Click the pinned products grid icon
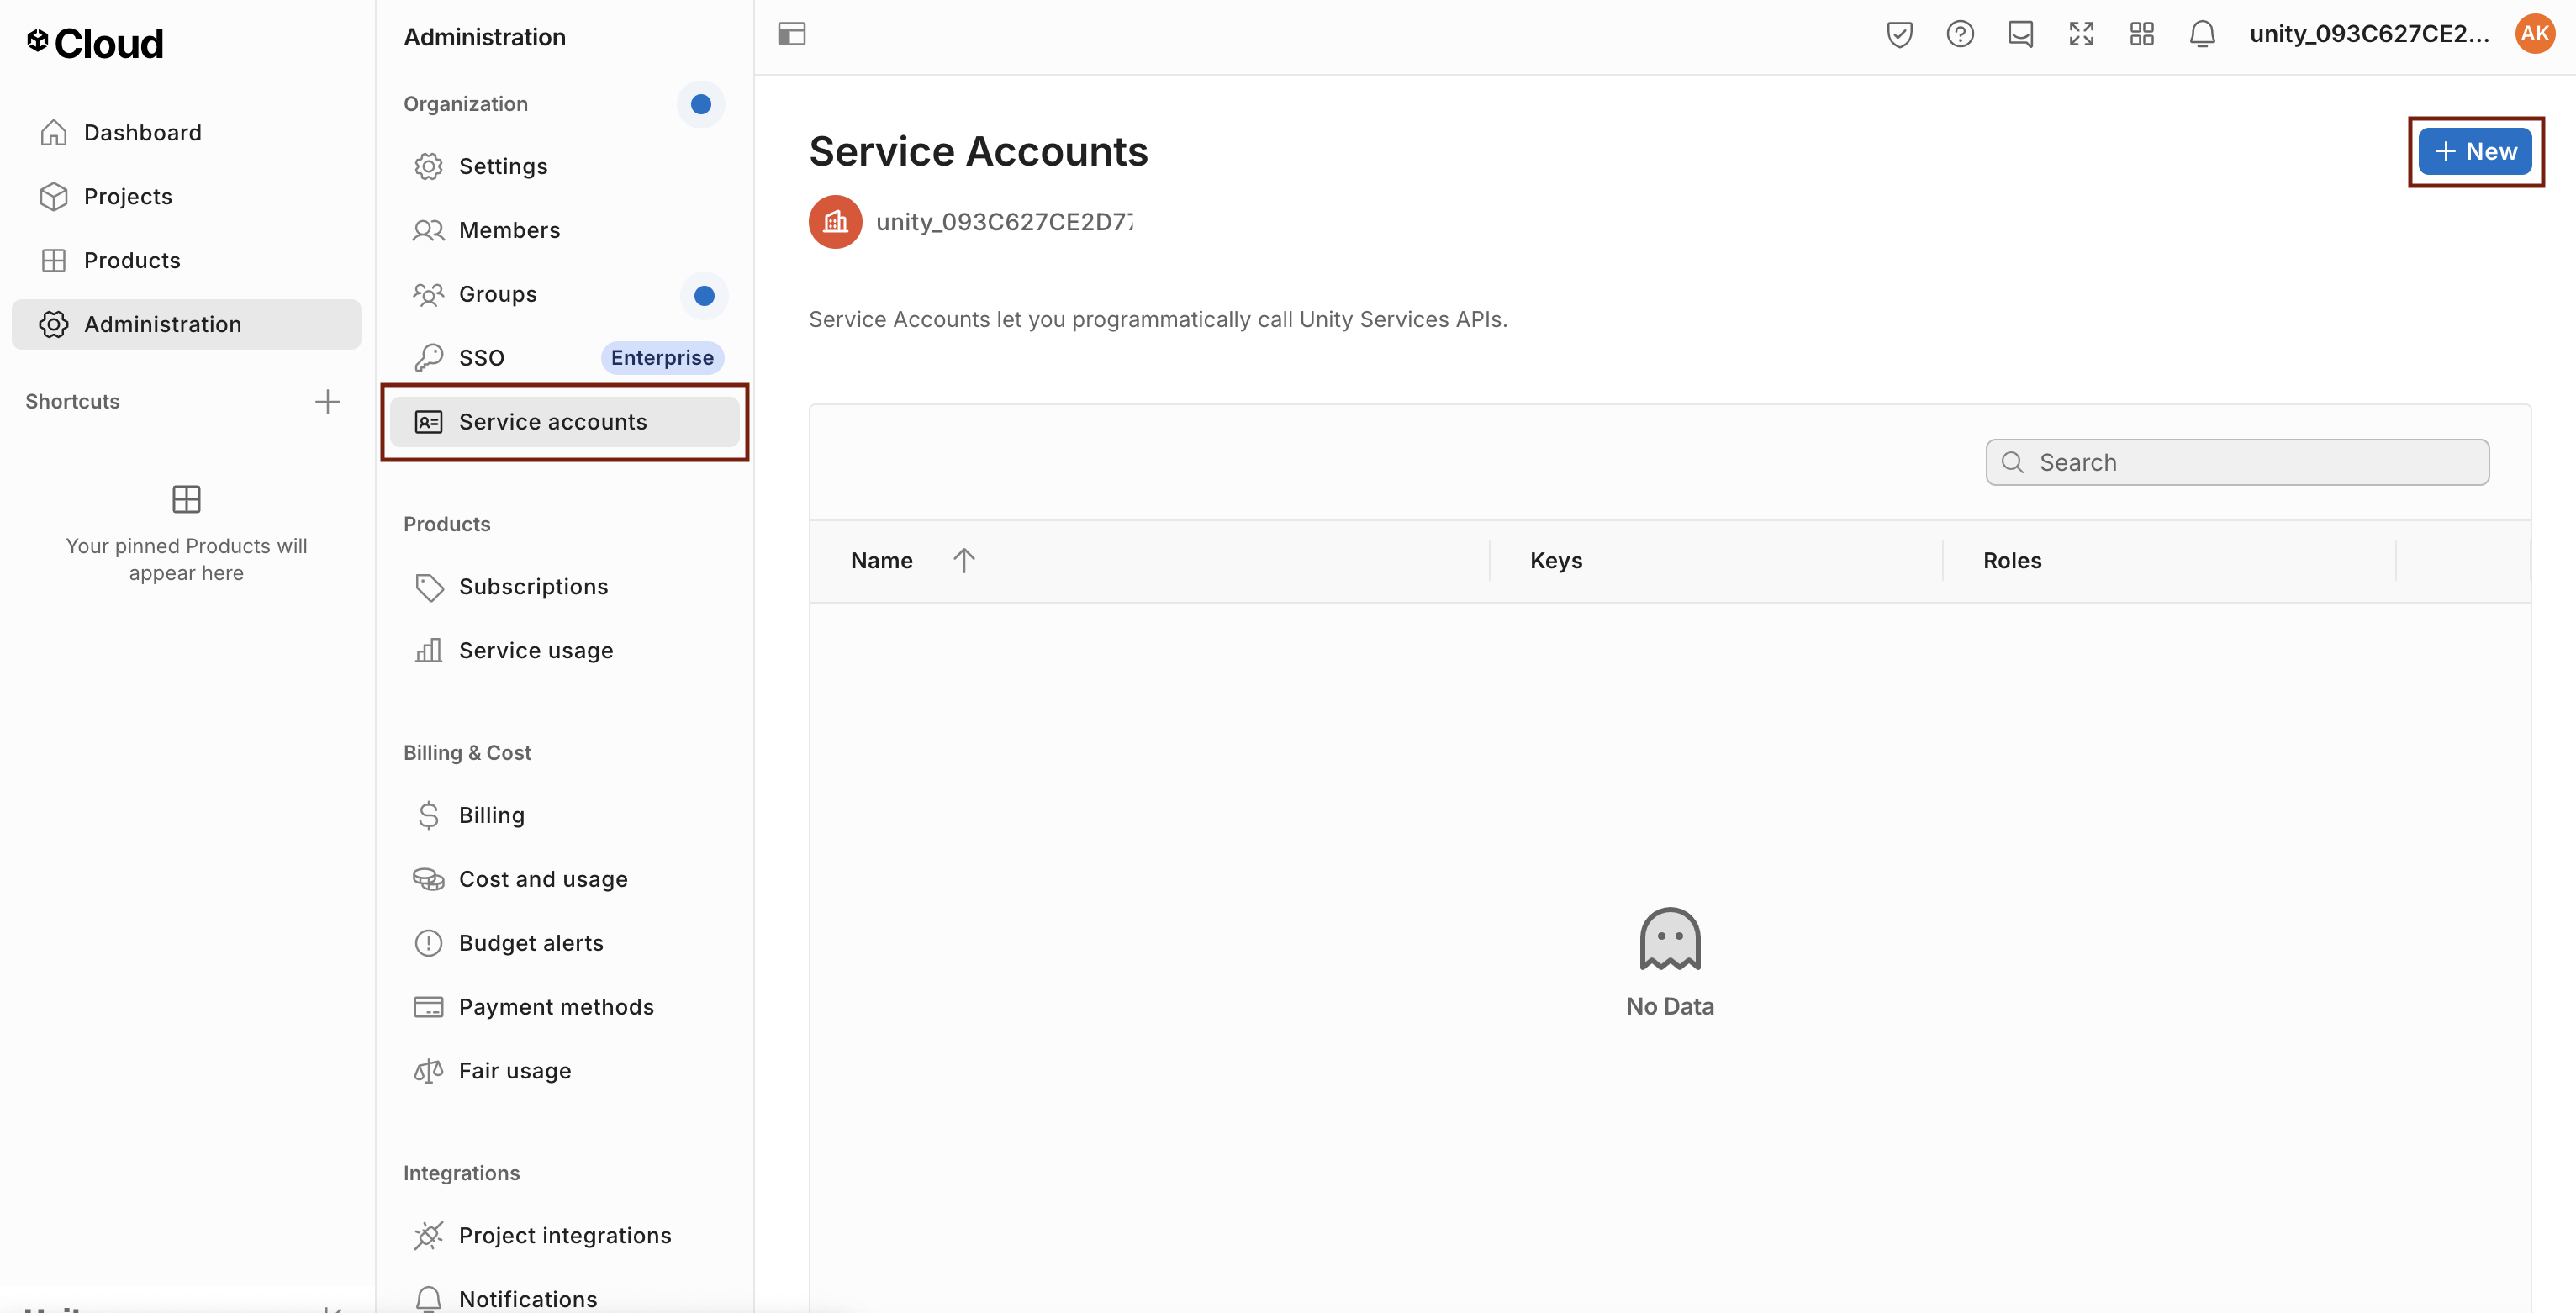 (186, 498)
